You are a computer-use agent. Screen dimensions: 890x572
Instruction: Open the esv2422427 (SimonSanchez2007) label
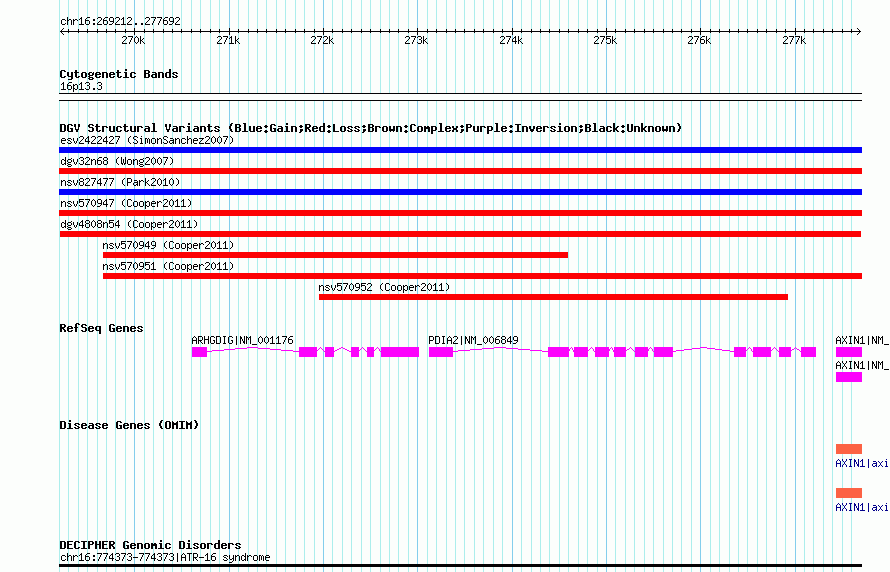click(147, 140)
